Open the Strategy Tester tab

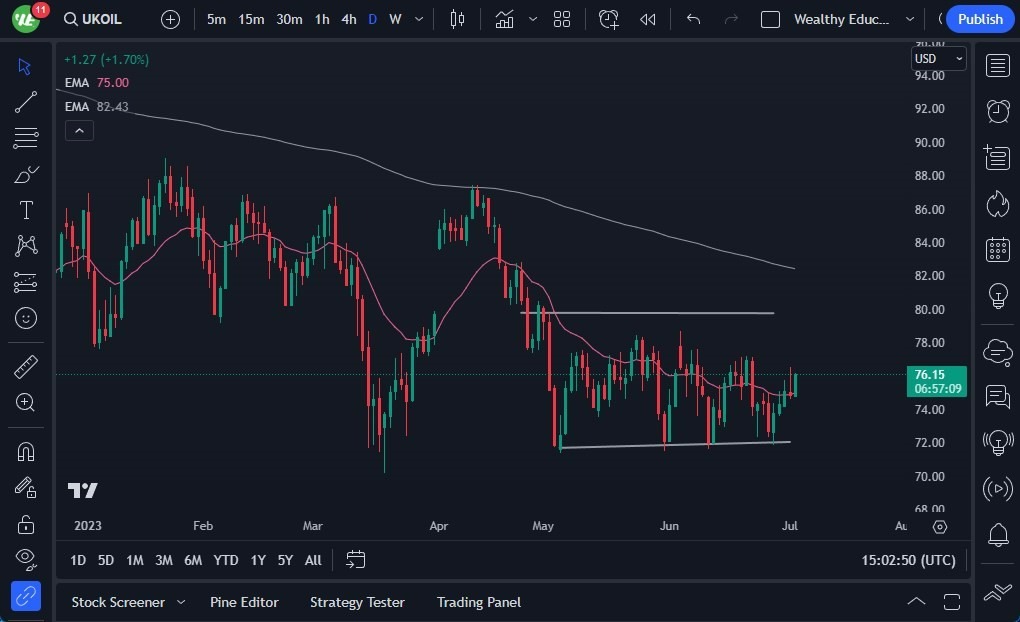tap(357, 602)
